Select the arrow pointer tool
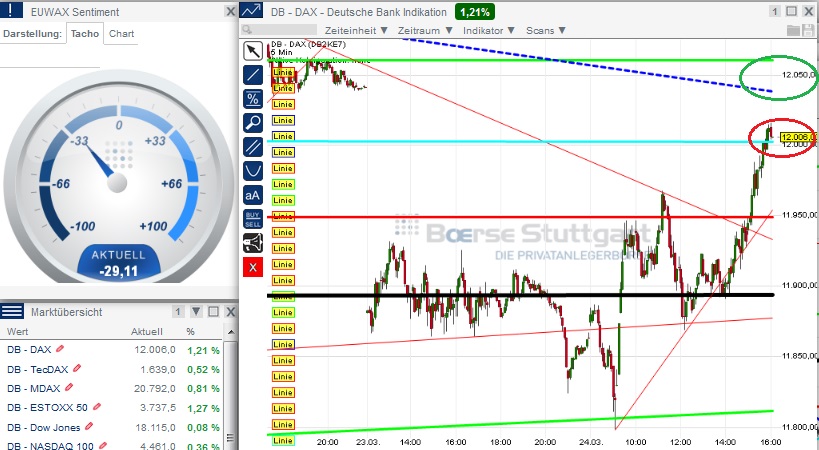The width and height of the screenshot is (819, 450). pos(253,51)
